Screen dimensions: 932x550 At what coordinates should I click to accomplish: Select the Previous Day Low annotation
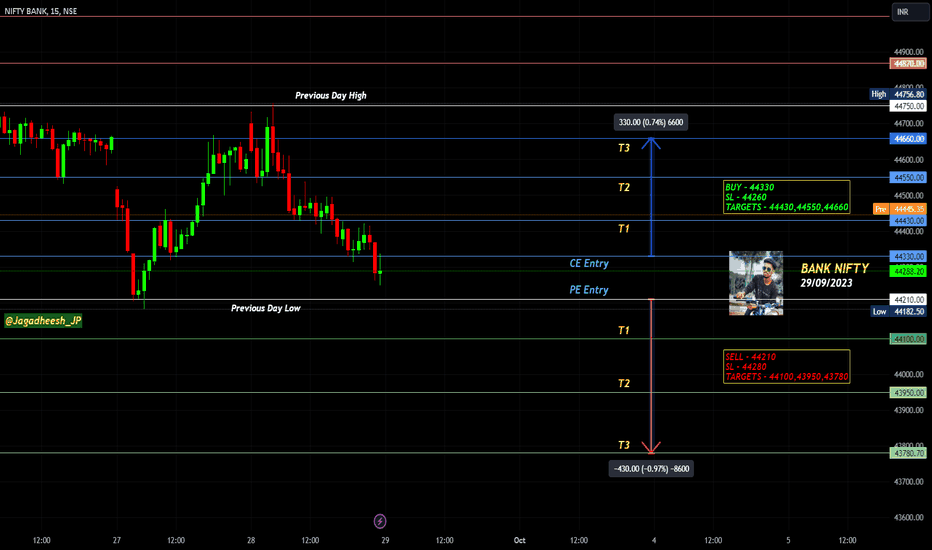(x=266, y=308)
